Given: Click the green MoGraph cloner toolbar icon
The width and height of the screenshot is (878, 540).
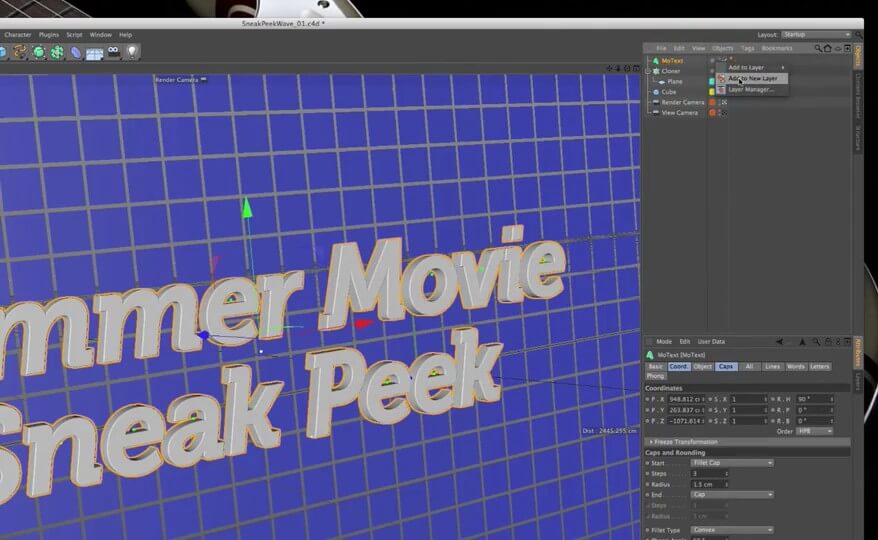Looking at the screenshot, I should (57, 52).
